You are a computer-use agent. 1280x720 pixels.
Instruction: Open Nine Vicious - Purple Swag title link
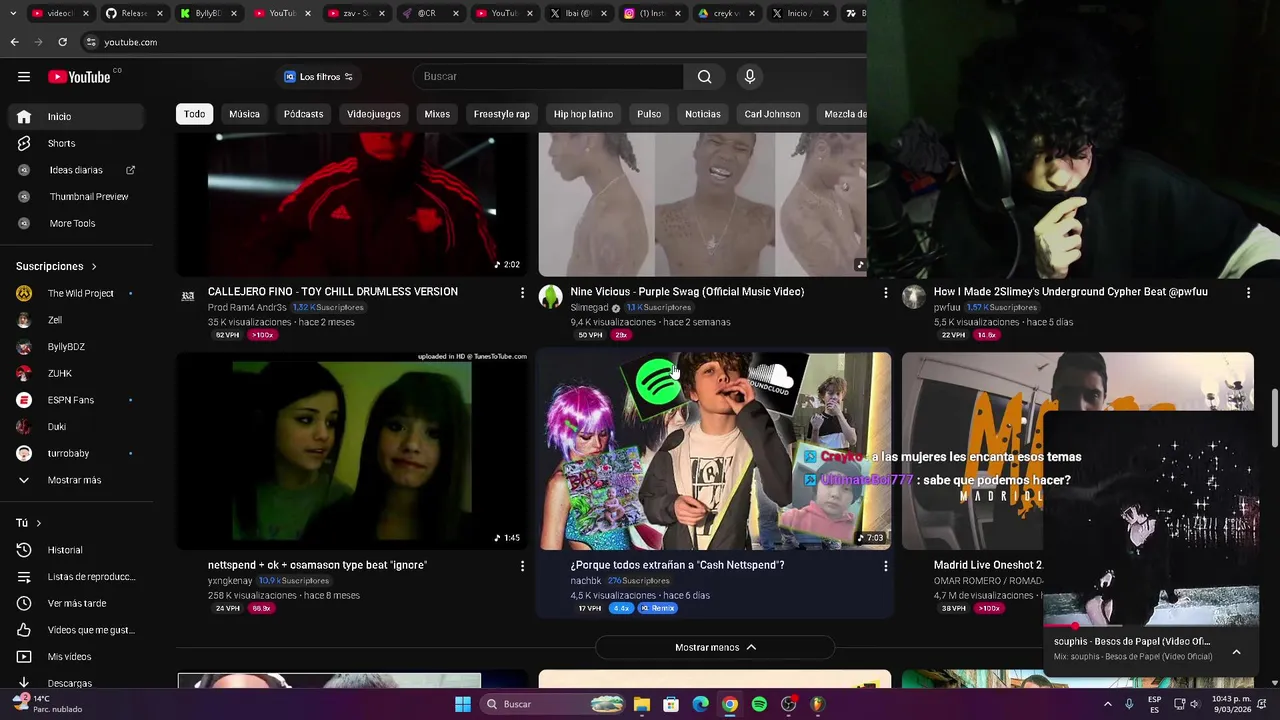pyautogui.click(x=687, y=292)
